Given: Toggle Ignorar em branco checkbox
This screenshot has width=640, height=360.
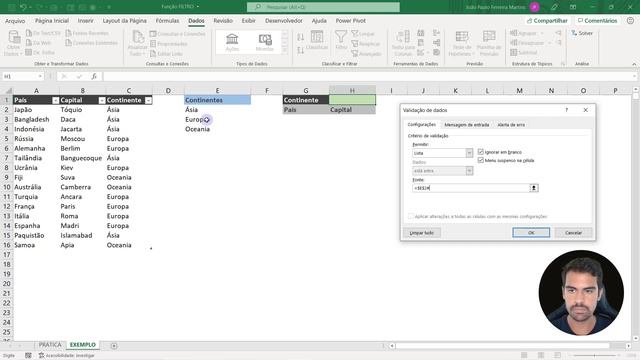Looking at the screenshot, I should (x=480, y=152).
